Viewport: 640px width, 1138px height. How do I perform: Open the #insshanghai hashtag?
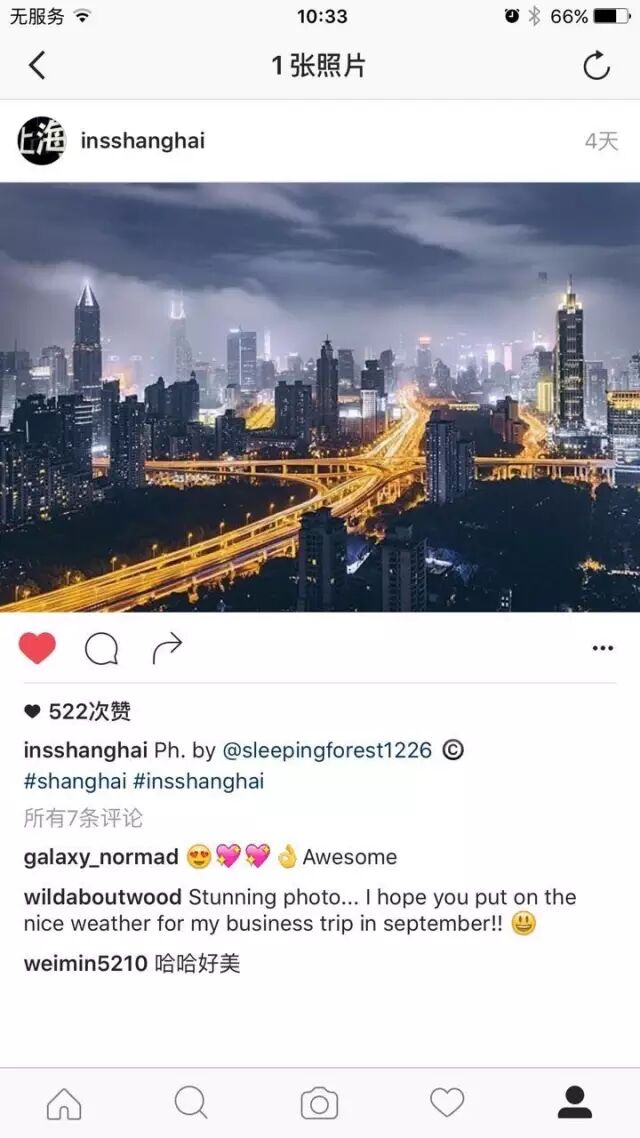[x=199, y=782]
